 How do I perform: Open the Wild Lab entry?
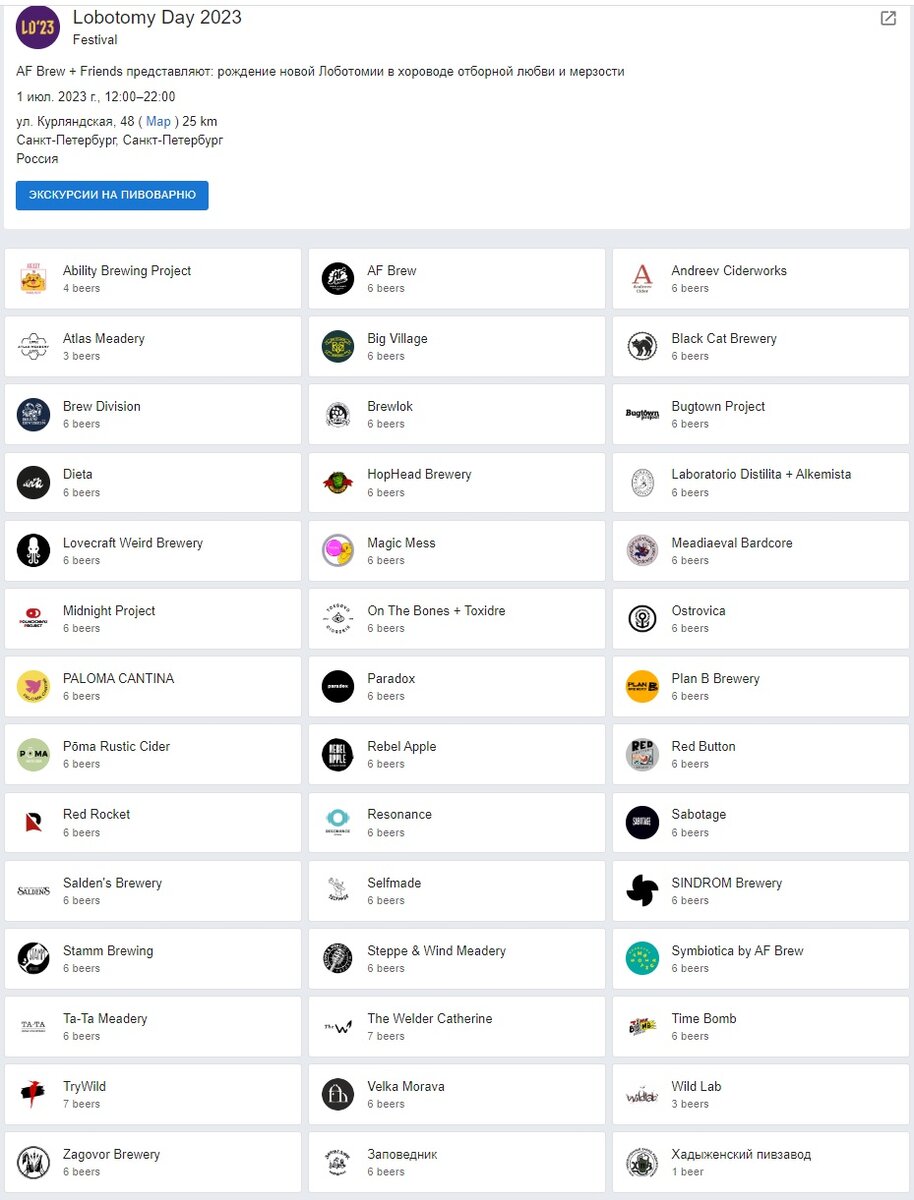[760, 1095]
